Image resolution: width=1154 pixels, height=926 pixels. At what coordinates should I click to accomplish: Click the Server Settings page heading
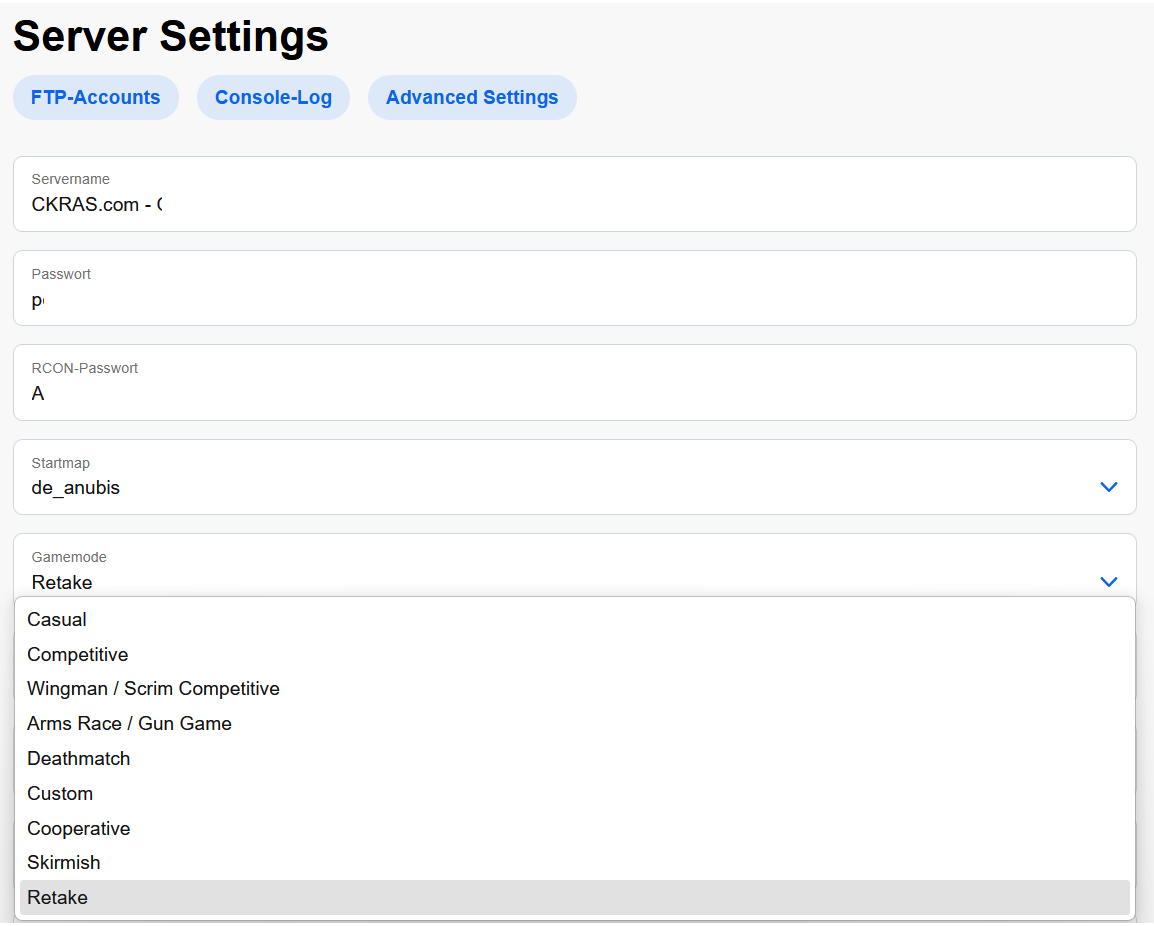pos(171,36)
